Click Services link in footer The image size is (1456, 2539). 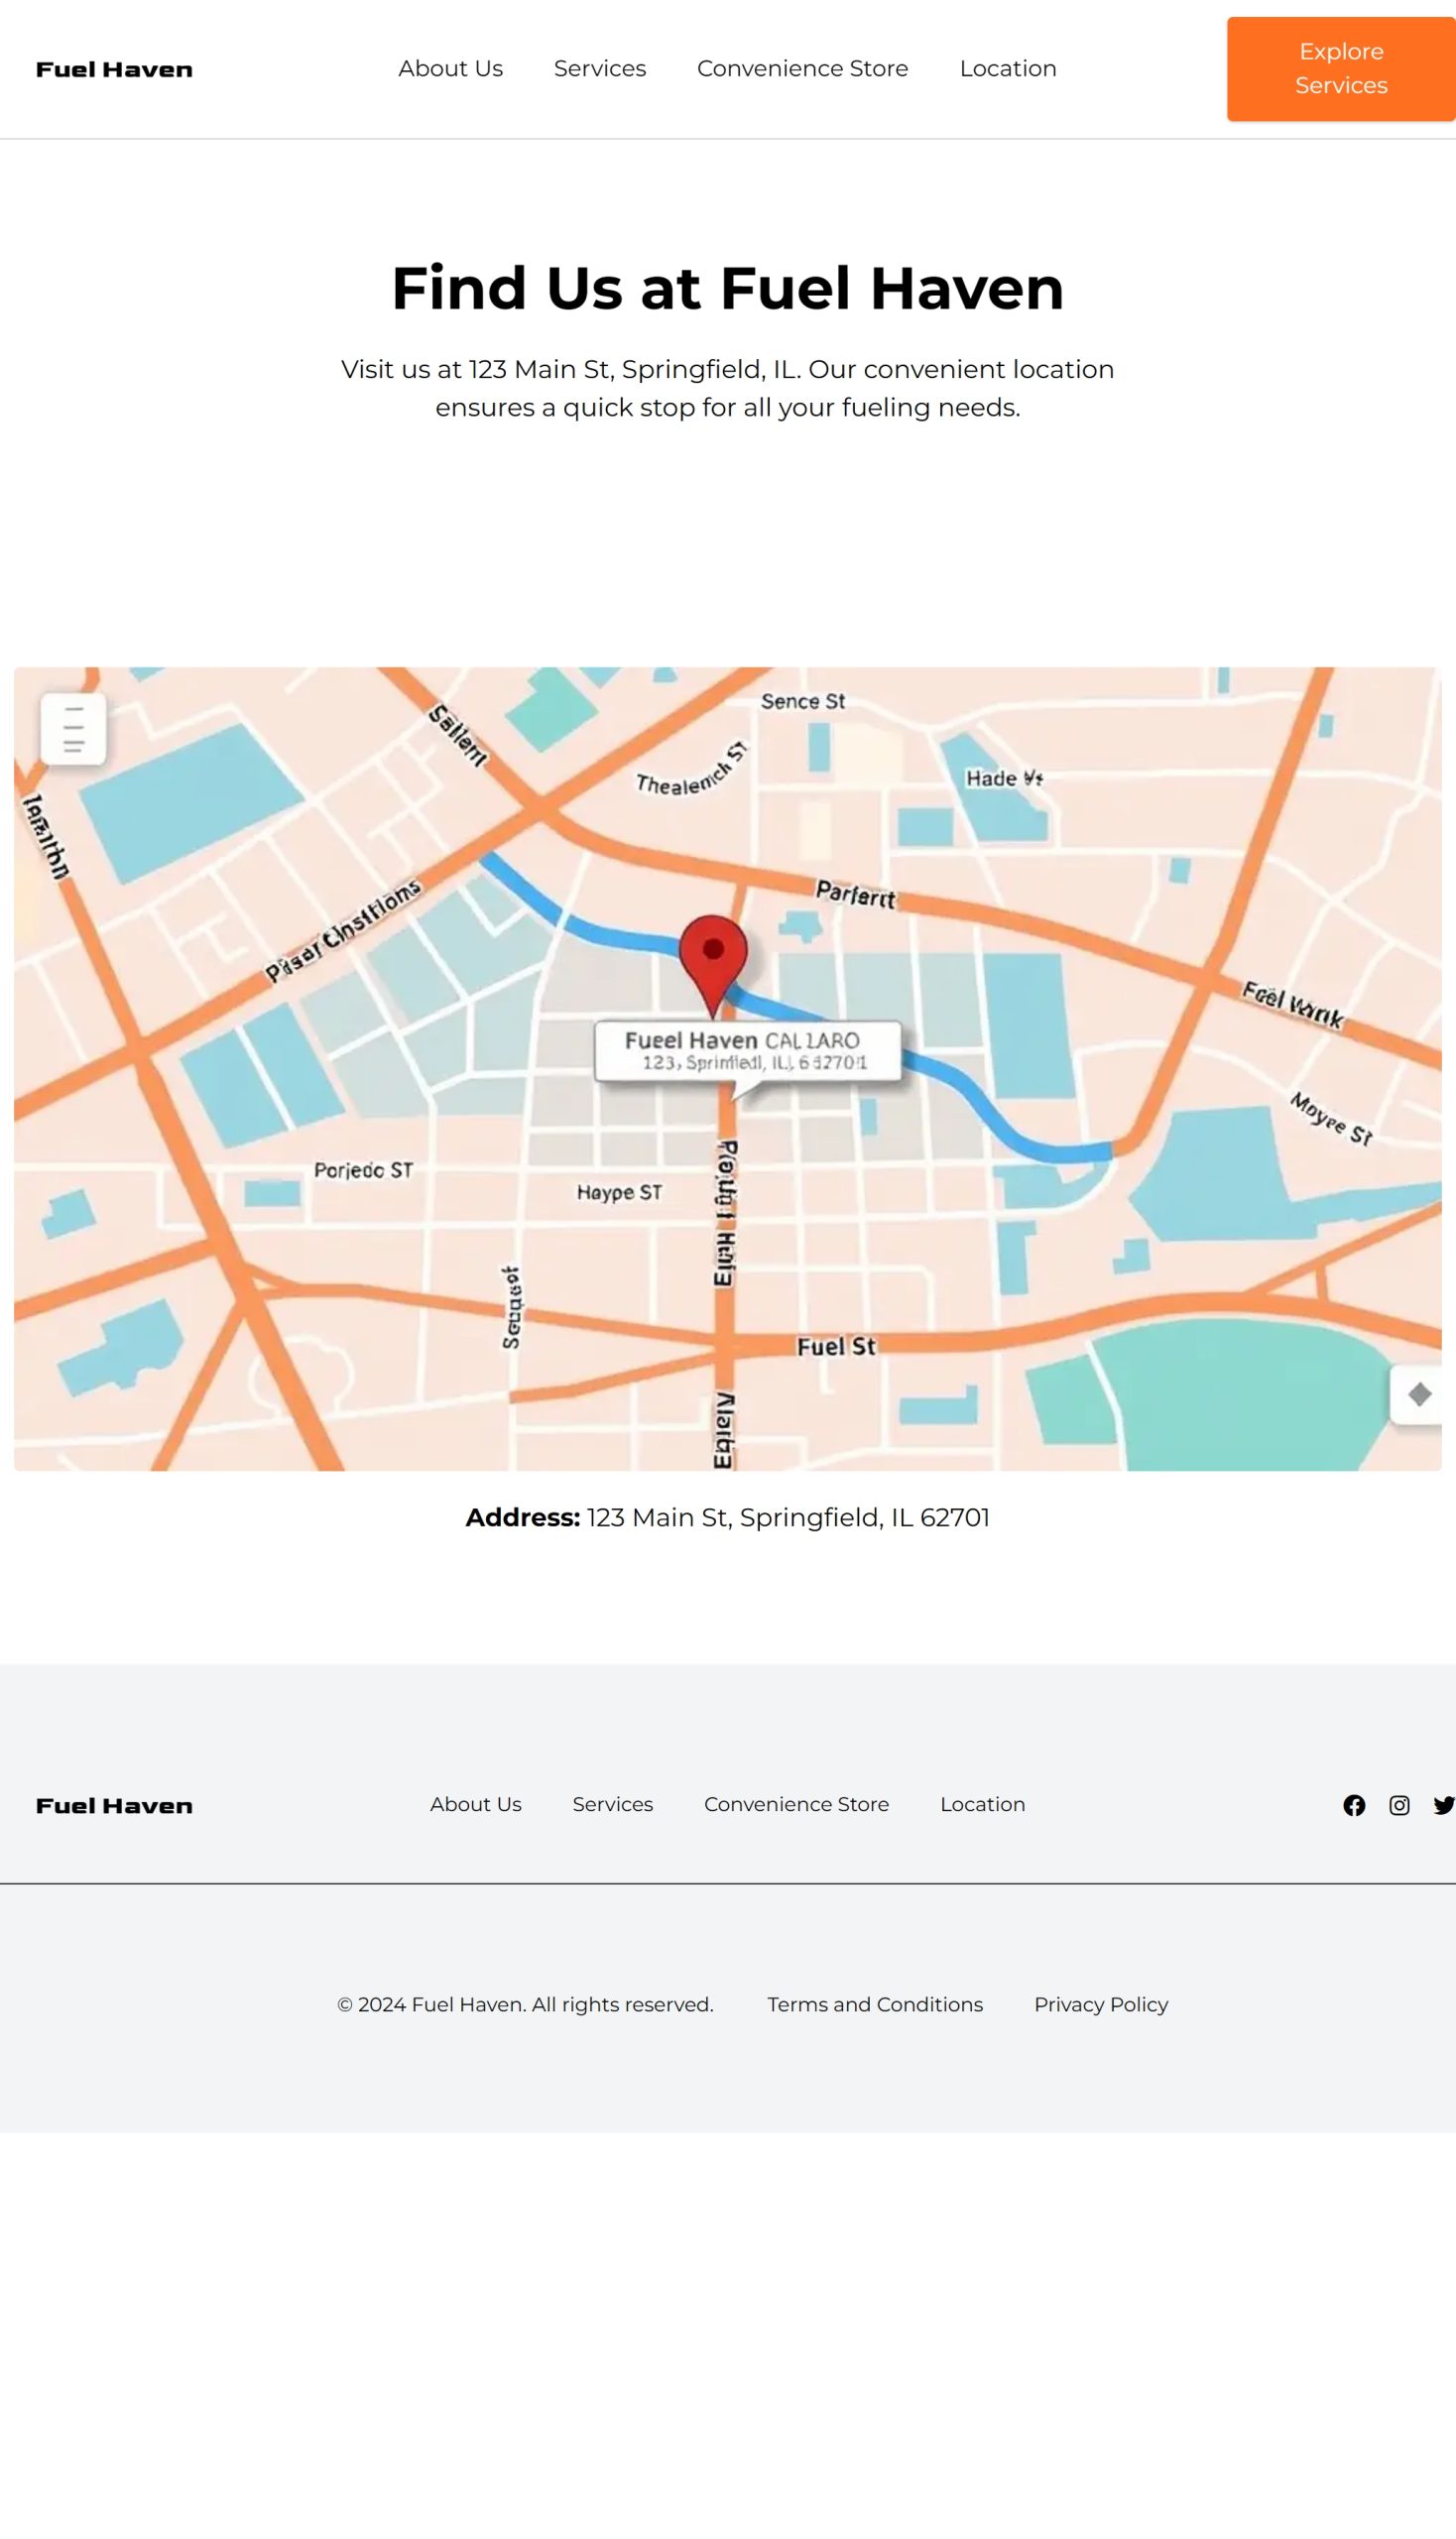(x=612, y=1805)
